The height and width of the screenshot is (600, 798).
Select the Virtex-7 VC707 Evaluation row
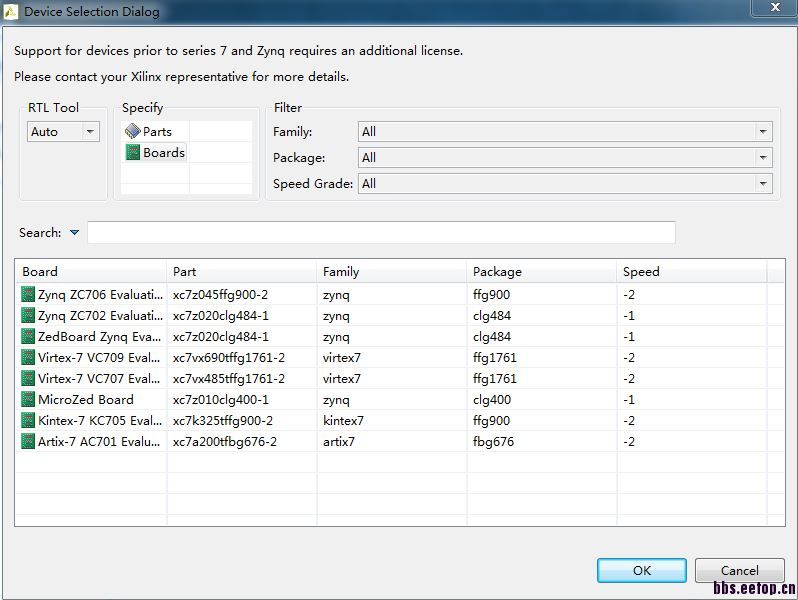click(x=400, y=379)
